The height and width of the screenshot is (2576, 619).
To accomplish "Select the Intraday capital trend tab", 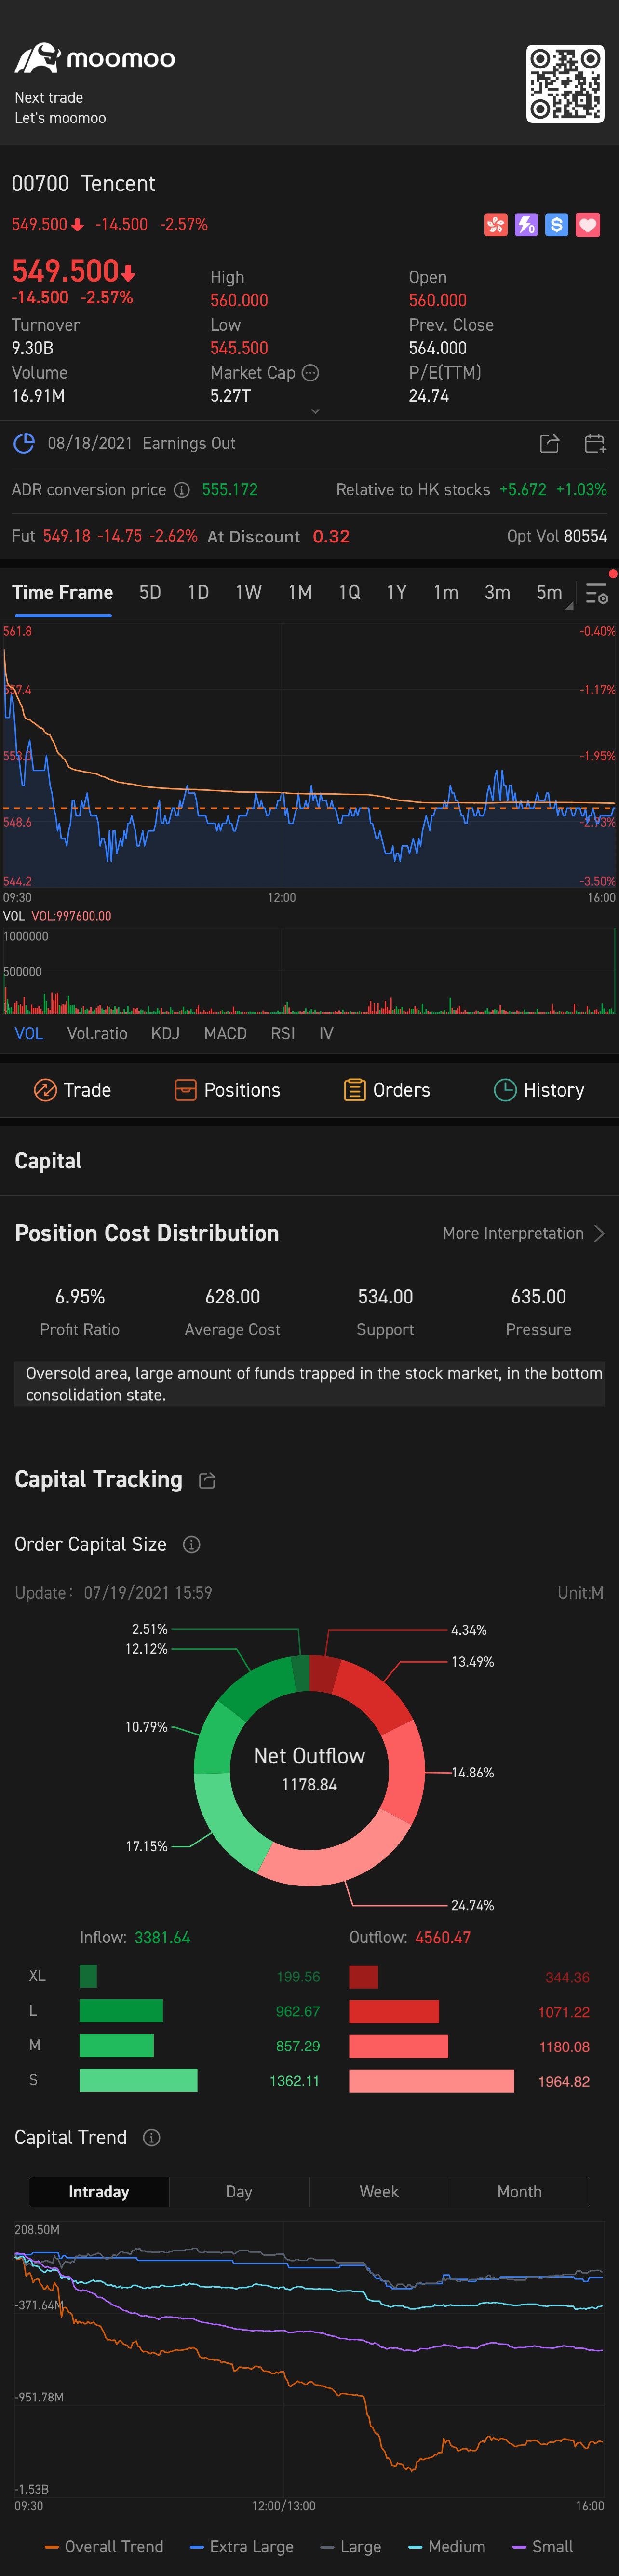I will (99, 2191).
